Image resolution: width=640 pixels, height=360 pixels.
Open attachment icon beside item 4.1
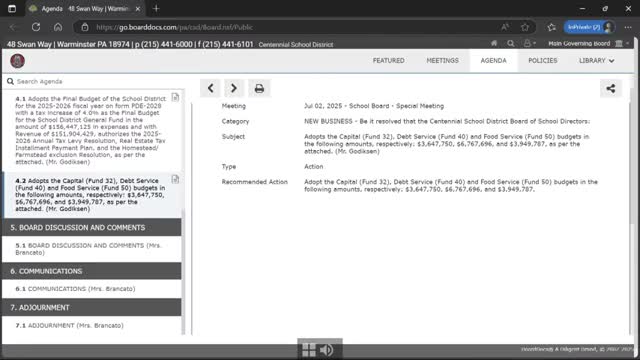(x=175, y=97)
